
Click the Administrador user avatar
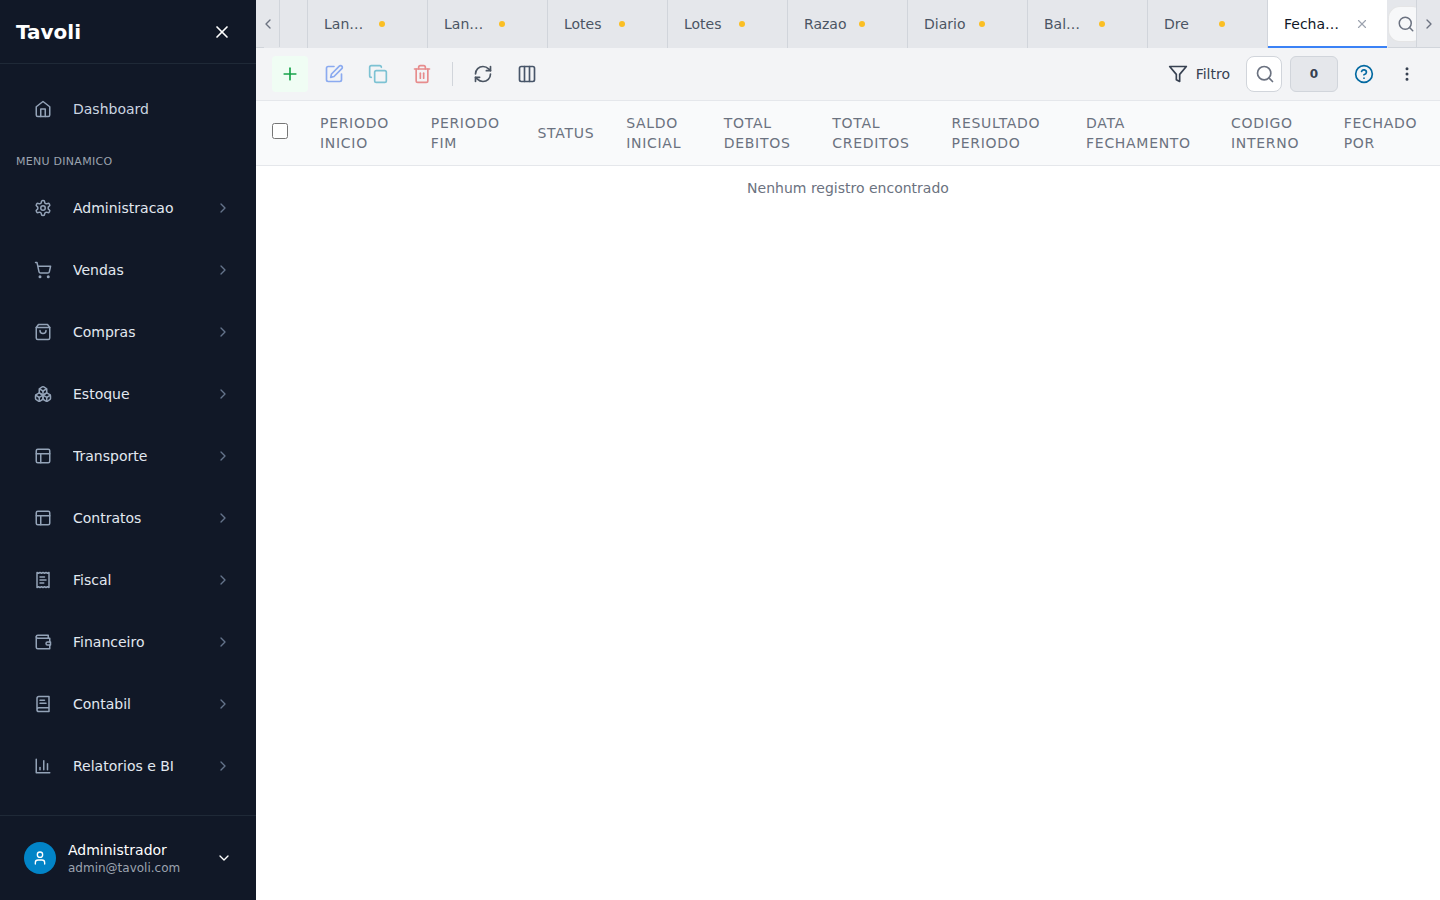point(40,858)
